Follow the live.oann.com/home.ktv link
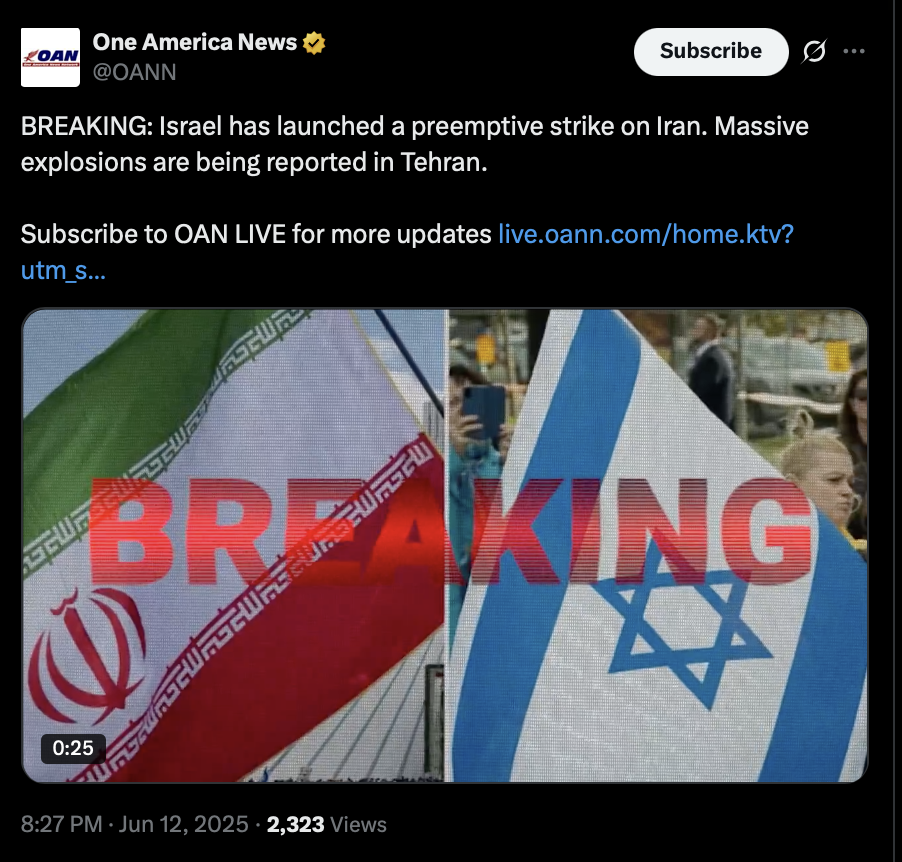Screen dimensions: 902x862 645,234
